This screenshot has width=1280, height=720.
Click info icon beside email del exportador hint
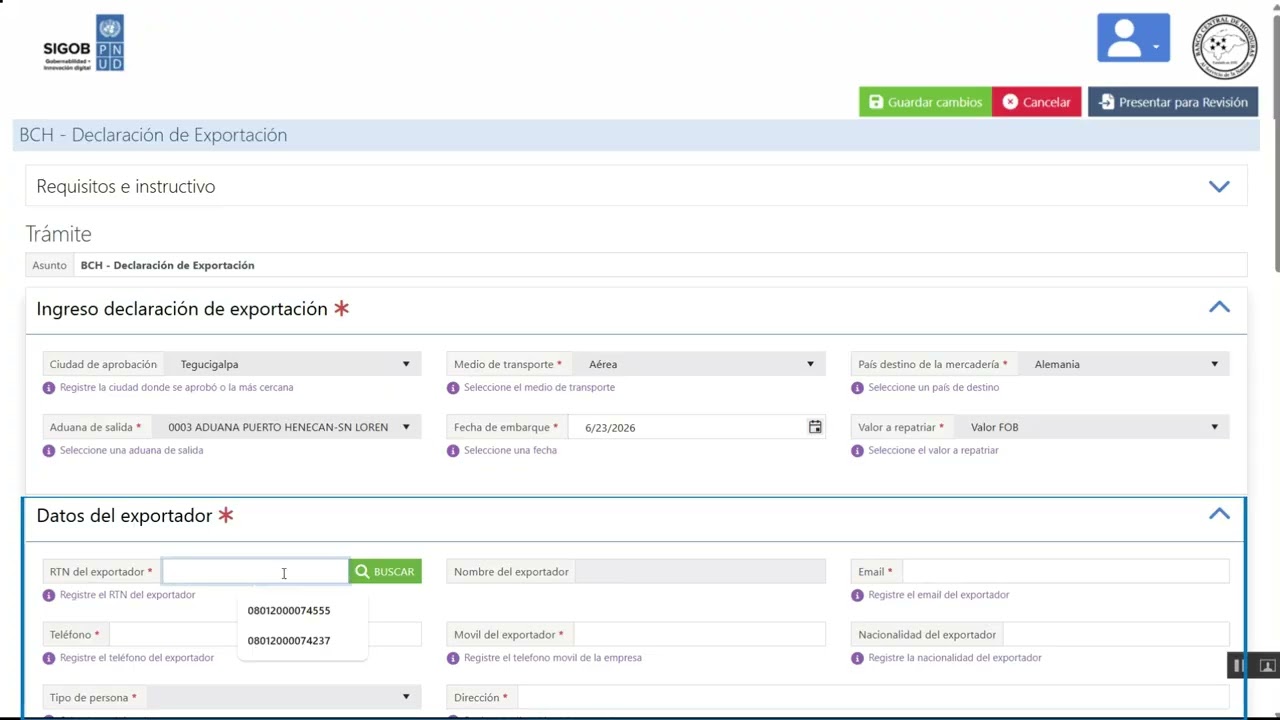pyautogui.click(x=857, y=595)
